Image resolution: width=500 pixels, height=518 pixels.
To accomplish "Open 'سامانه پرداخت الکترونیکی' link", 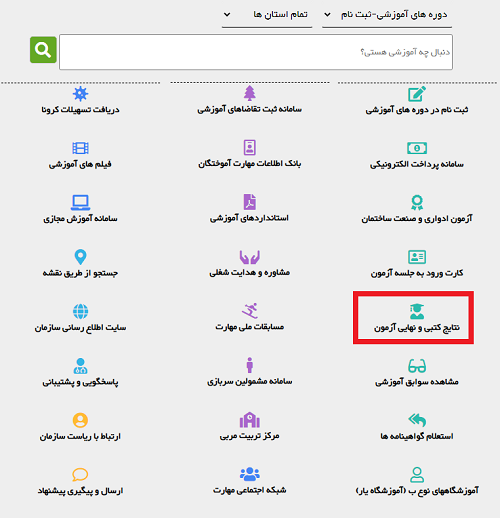I will click(x=417, y=164).
